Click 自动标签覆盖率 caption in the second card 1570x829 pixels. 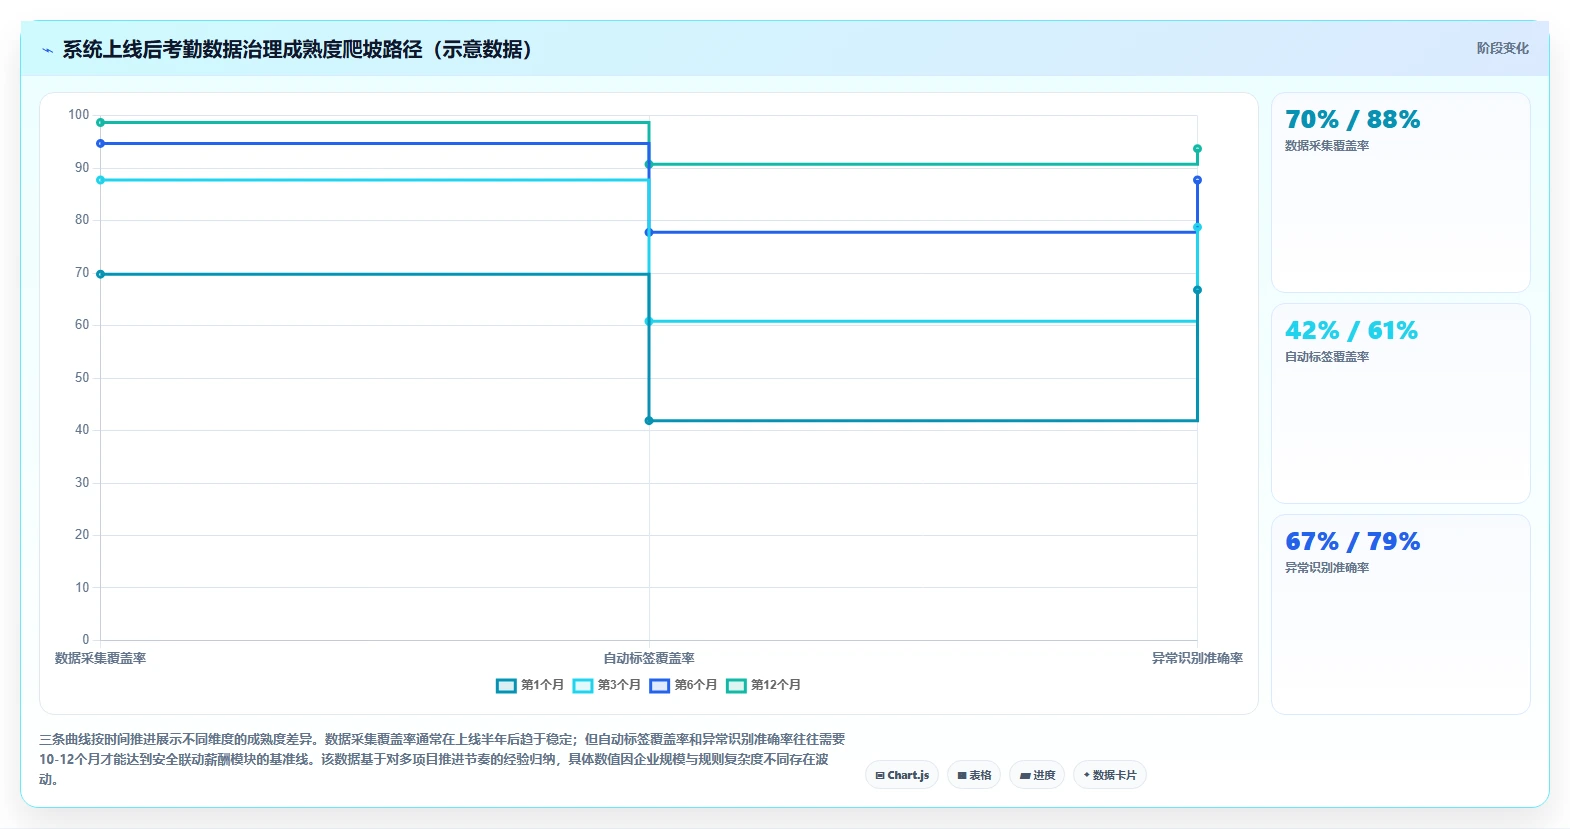click(x=1327, y=357)
